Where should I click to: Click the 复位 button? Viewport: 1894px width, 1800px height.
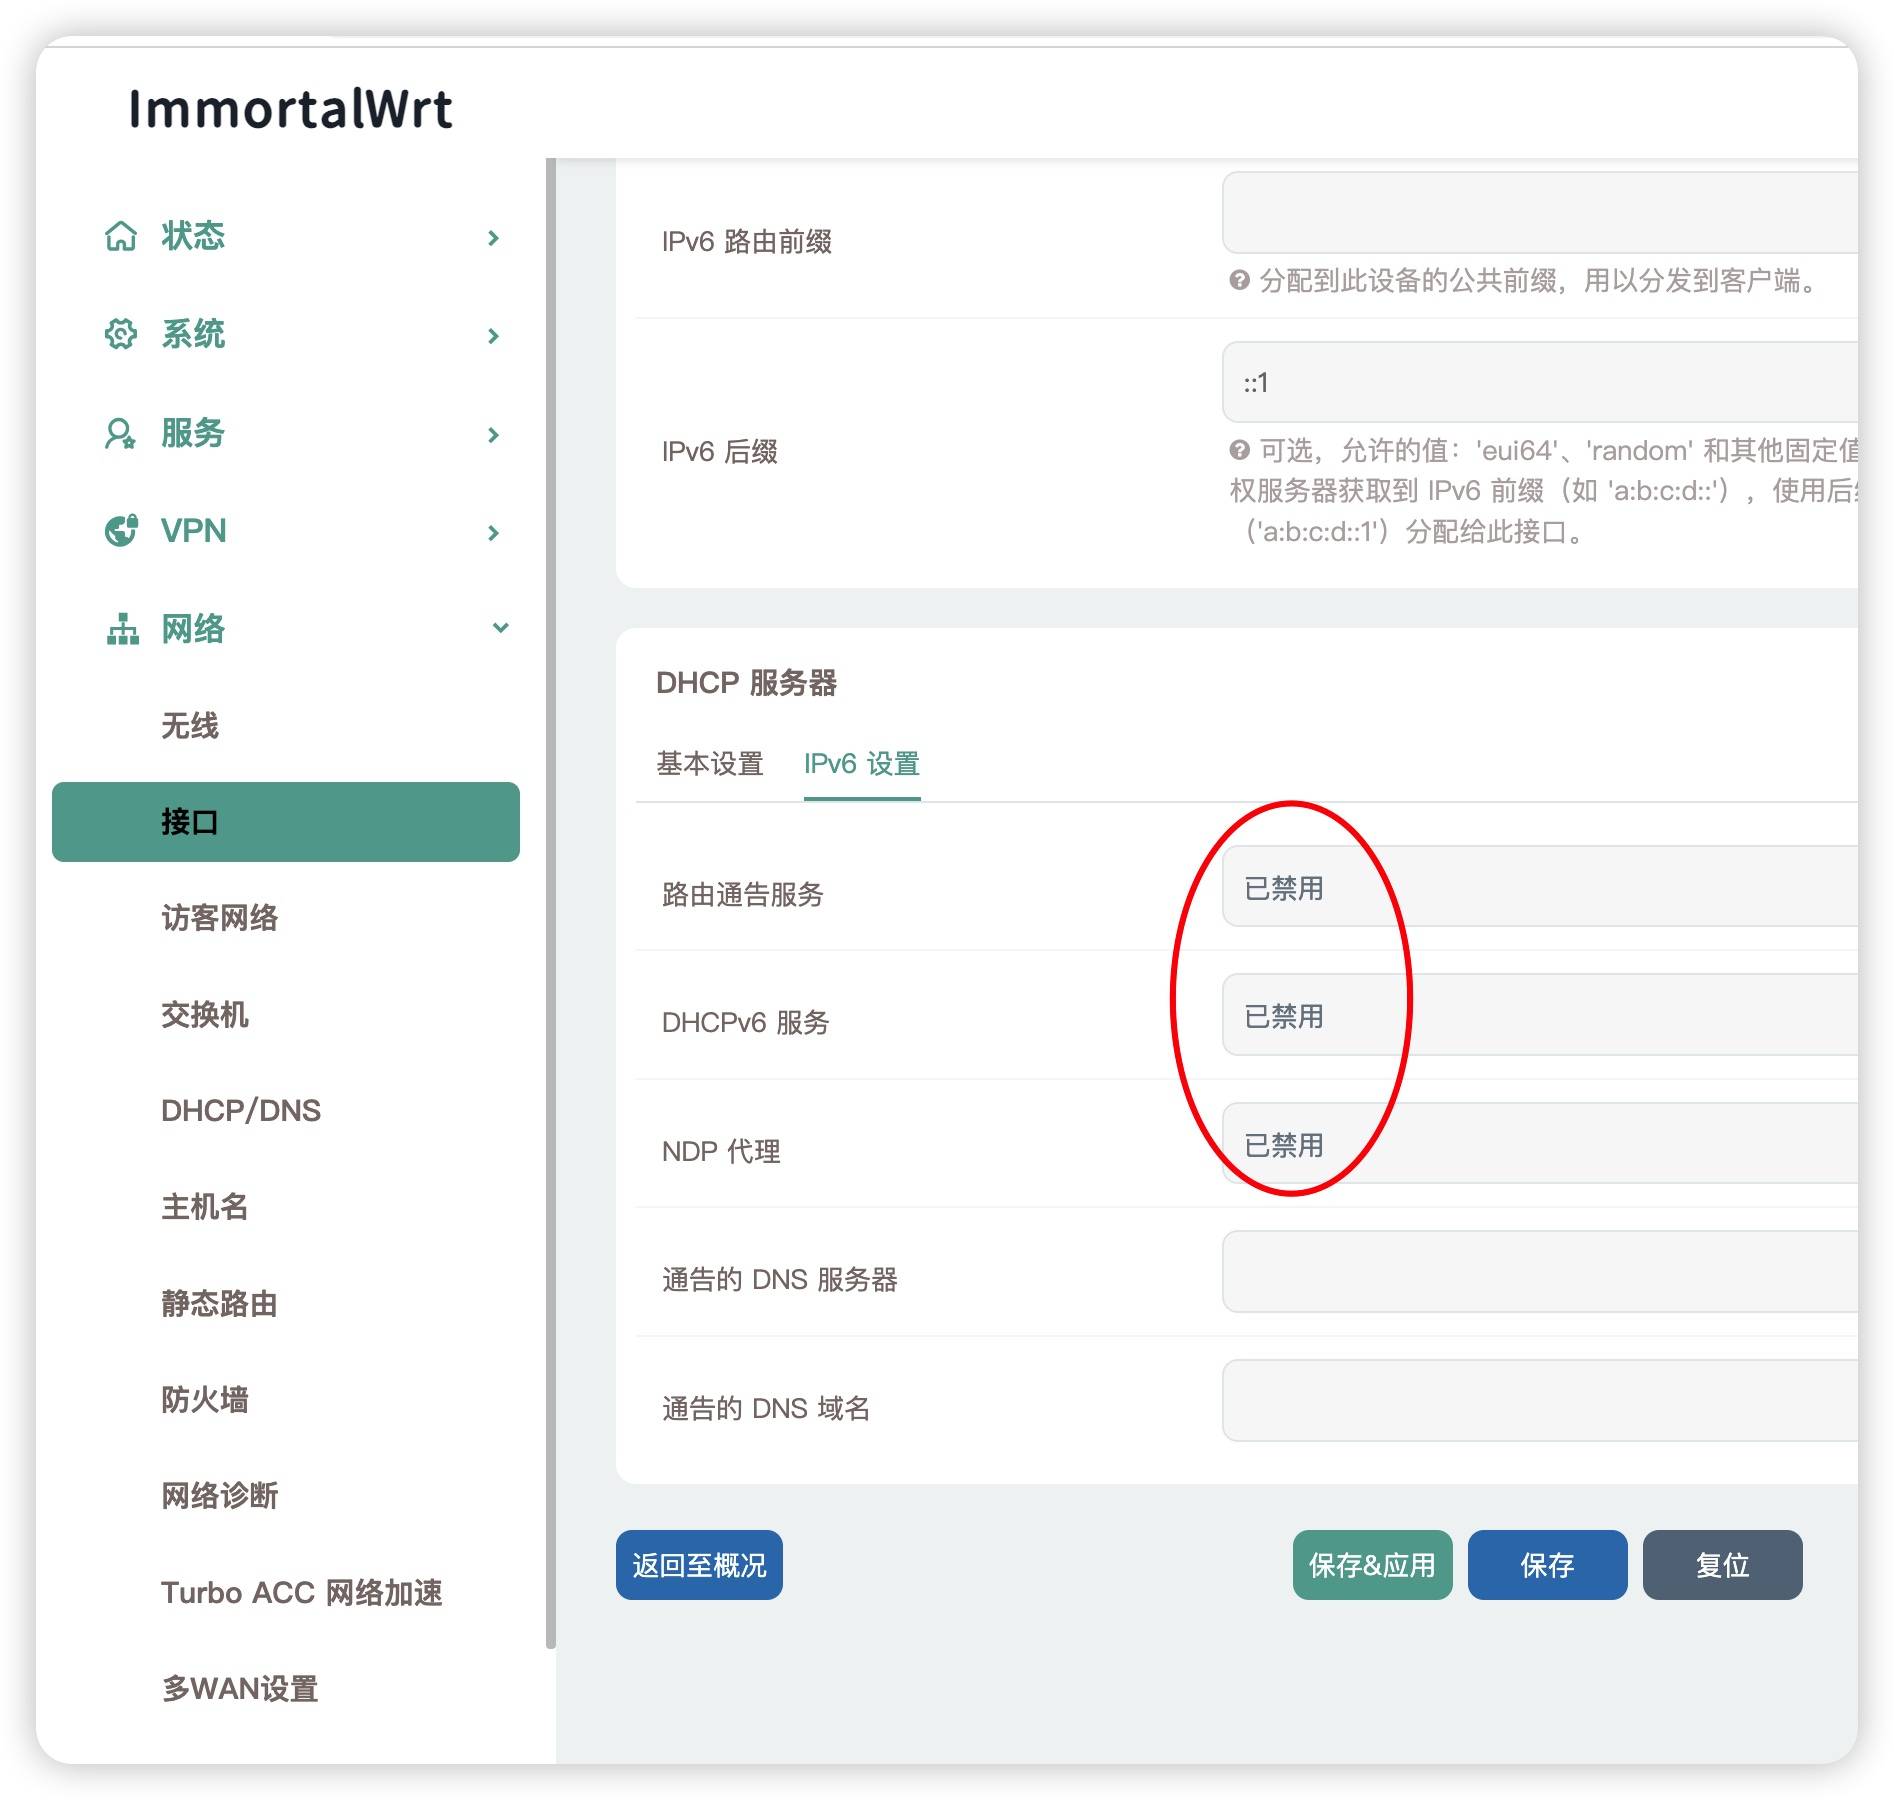tap(1722, 1564)
